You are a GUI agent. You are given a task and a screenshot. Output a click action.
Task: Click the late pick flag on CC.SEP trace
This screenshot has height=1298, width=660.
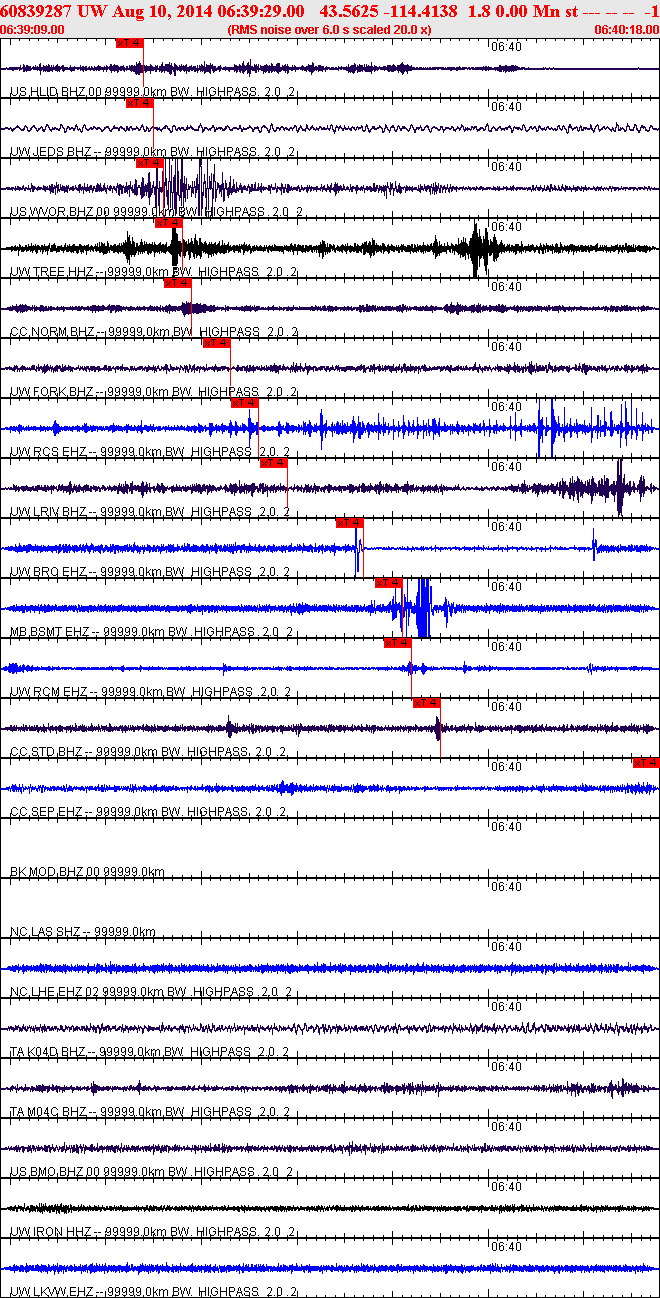click(x=646, y=763)
